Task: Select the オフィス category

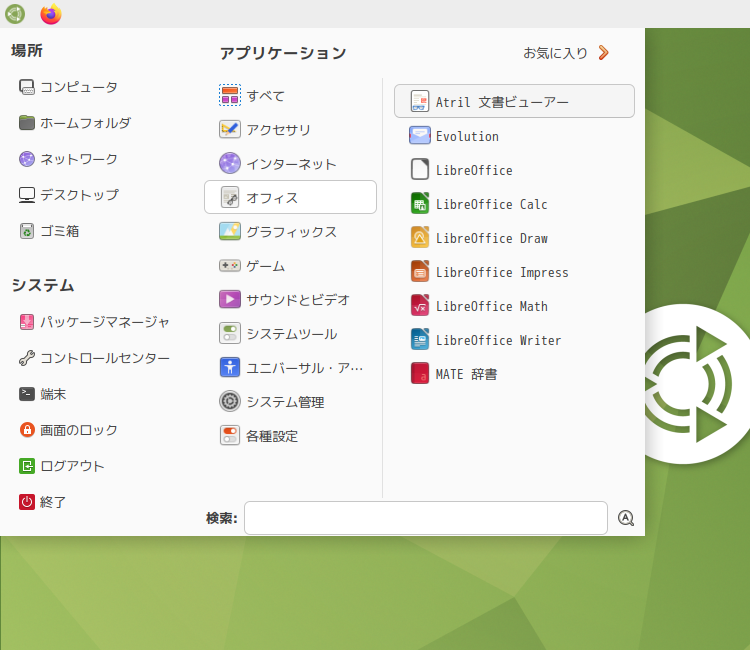Action: click(x=290, y=197)
